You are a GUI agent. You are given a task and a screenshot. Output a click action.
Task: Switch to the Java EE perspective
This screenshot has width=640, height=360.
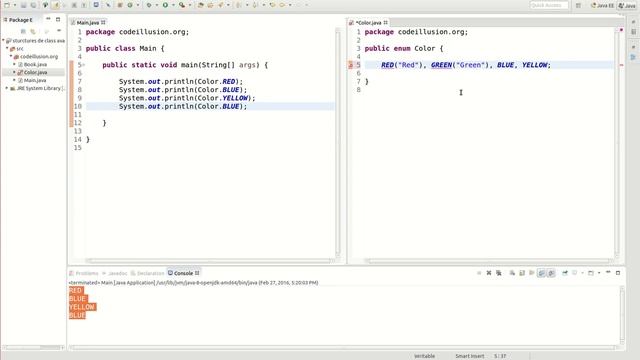coord(602,5)
